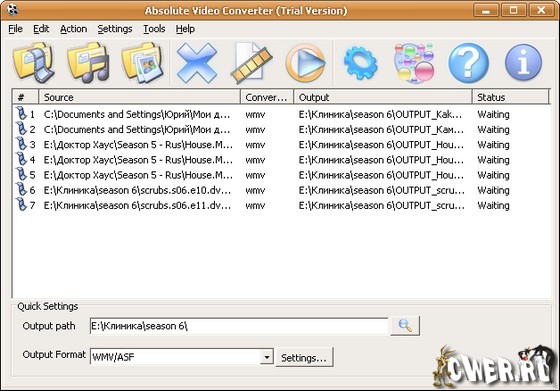560x391 pixels.
Task: Sort by the Status column header
Action: [510, 97]
